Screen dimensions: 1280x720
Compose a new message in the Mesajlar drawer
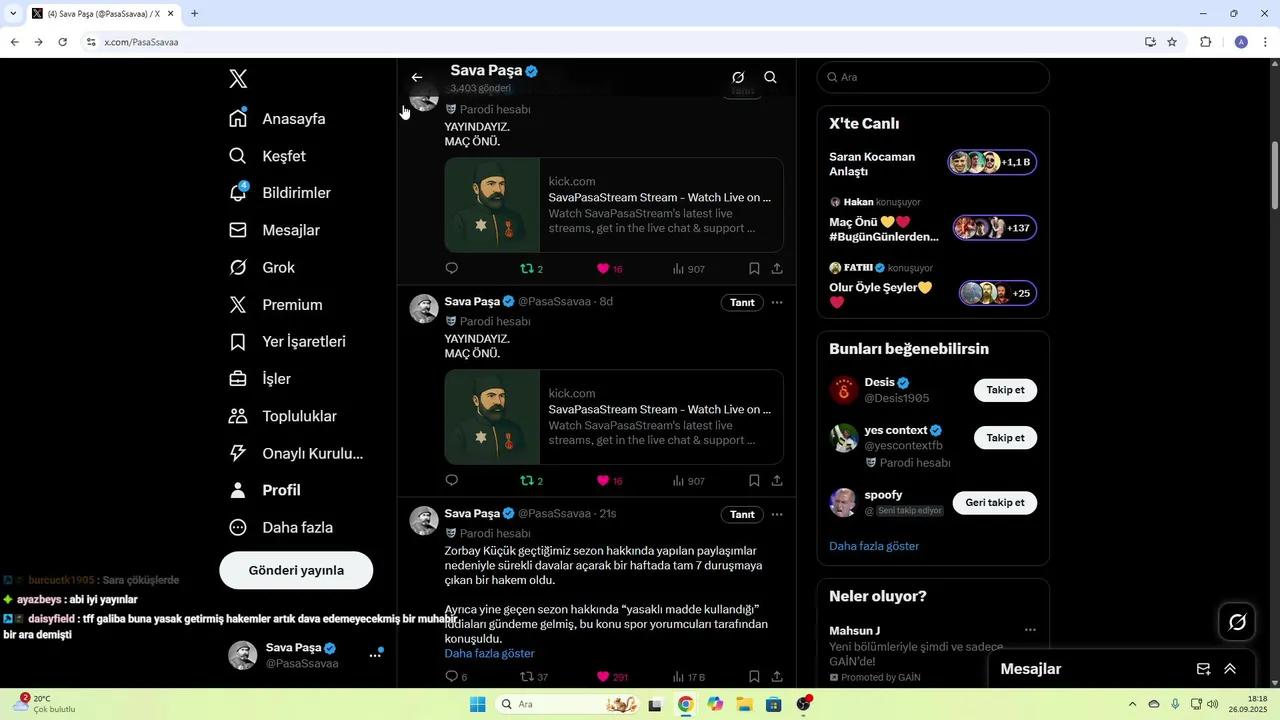click(1203, 669)
